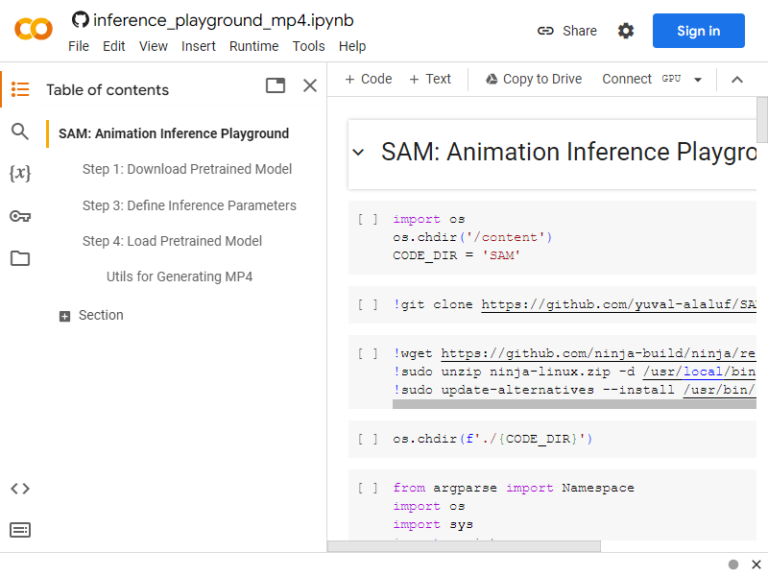Open the Insert menu
Viewport: 768px width, 576px height.
tap(198, 46)
